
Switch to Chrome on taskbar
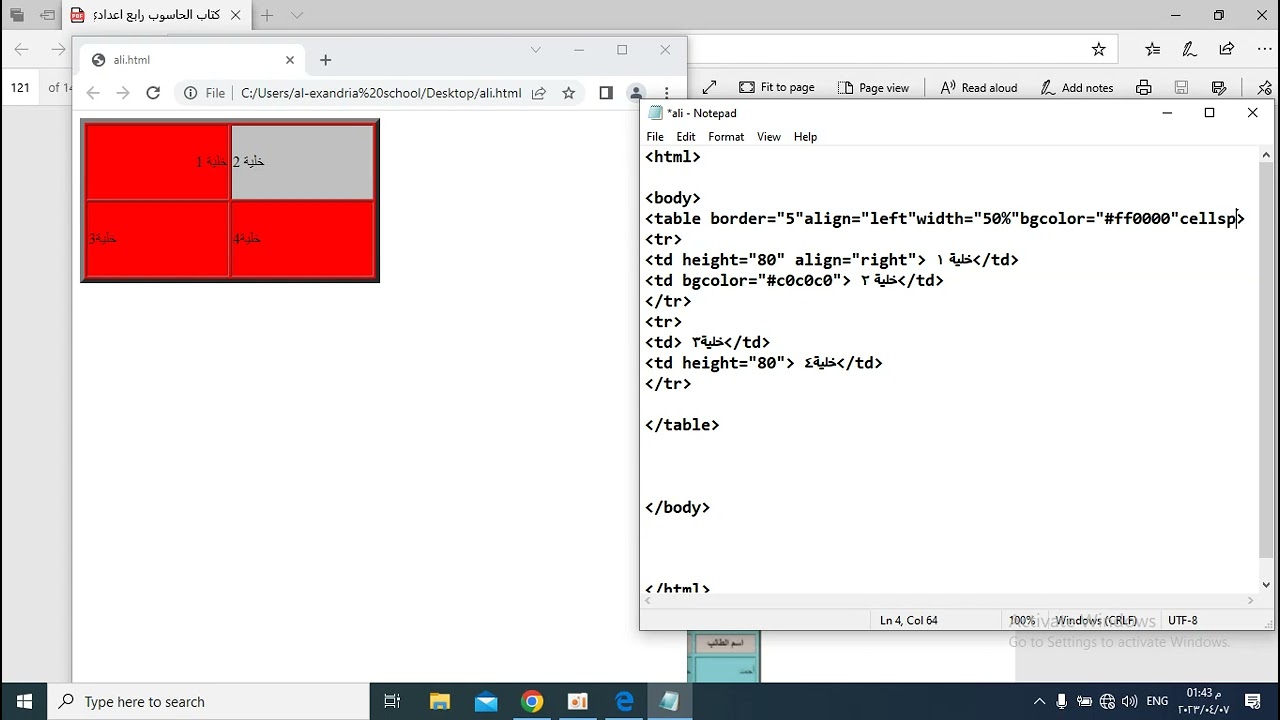[532, 701]
